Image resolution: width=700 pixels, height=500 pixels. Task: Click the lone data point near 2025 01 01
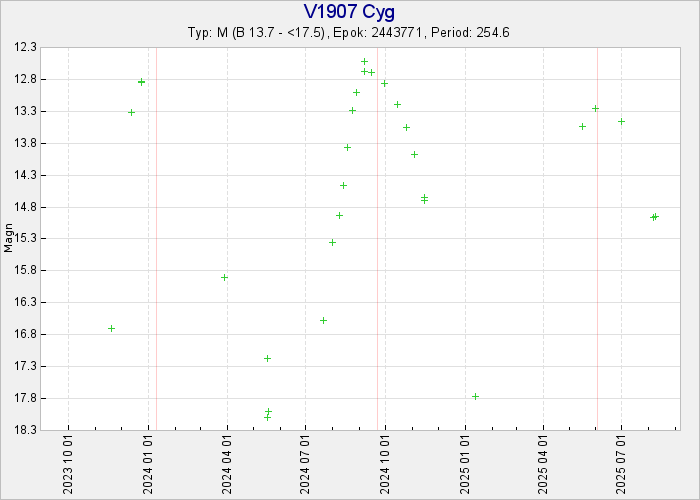[475, 396]
